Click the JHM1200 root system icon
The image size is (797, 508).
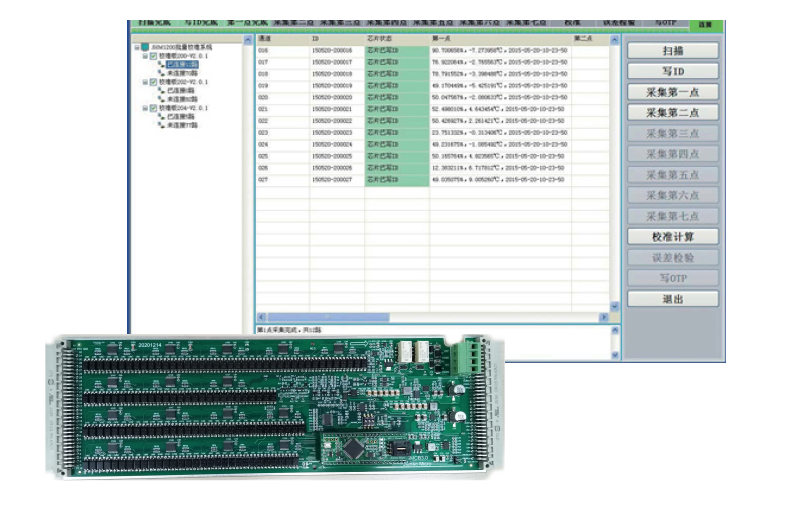[x=146, y=47]
